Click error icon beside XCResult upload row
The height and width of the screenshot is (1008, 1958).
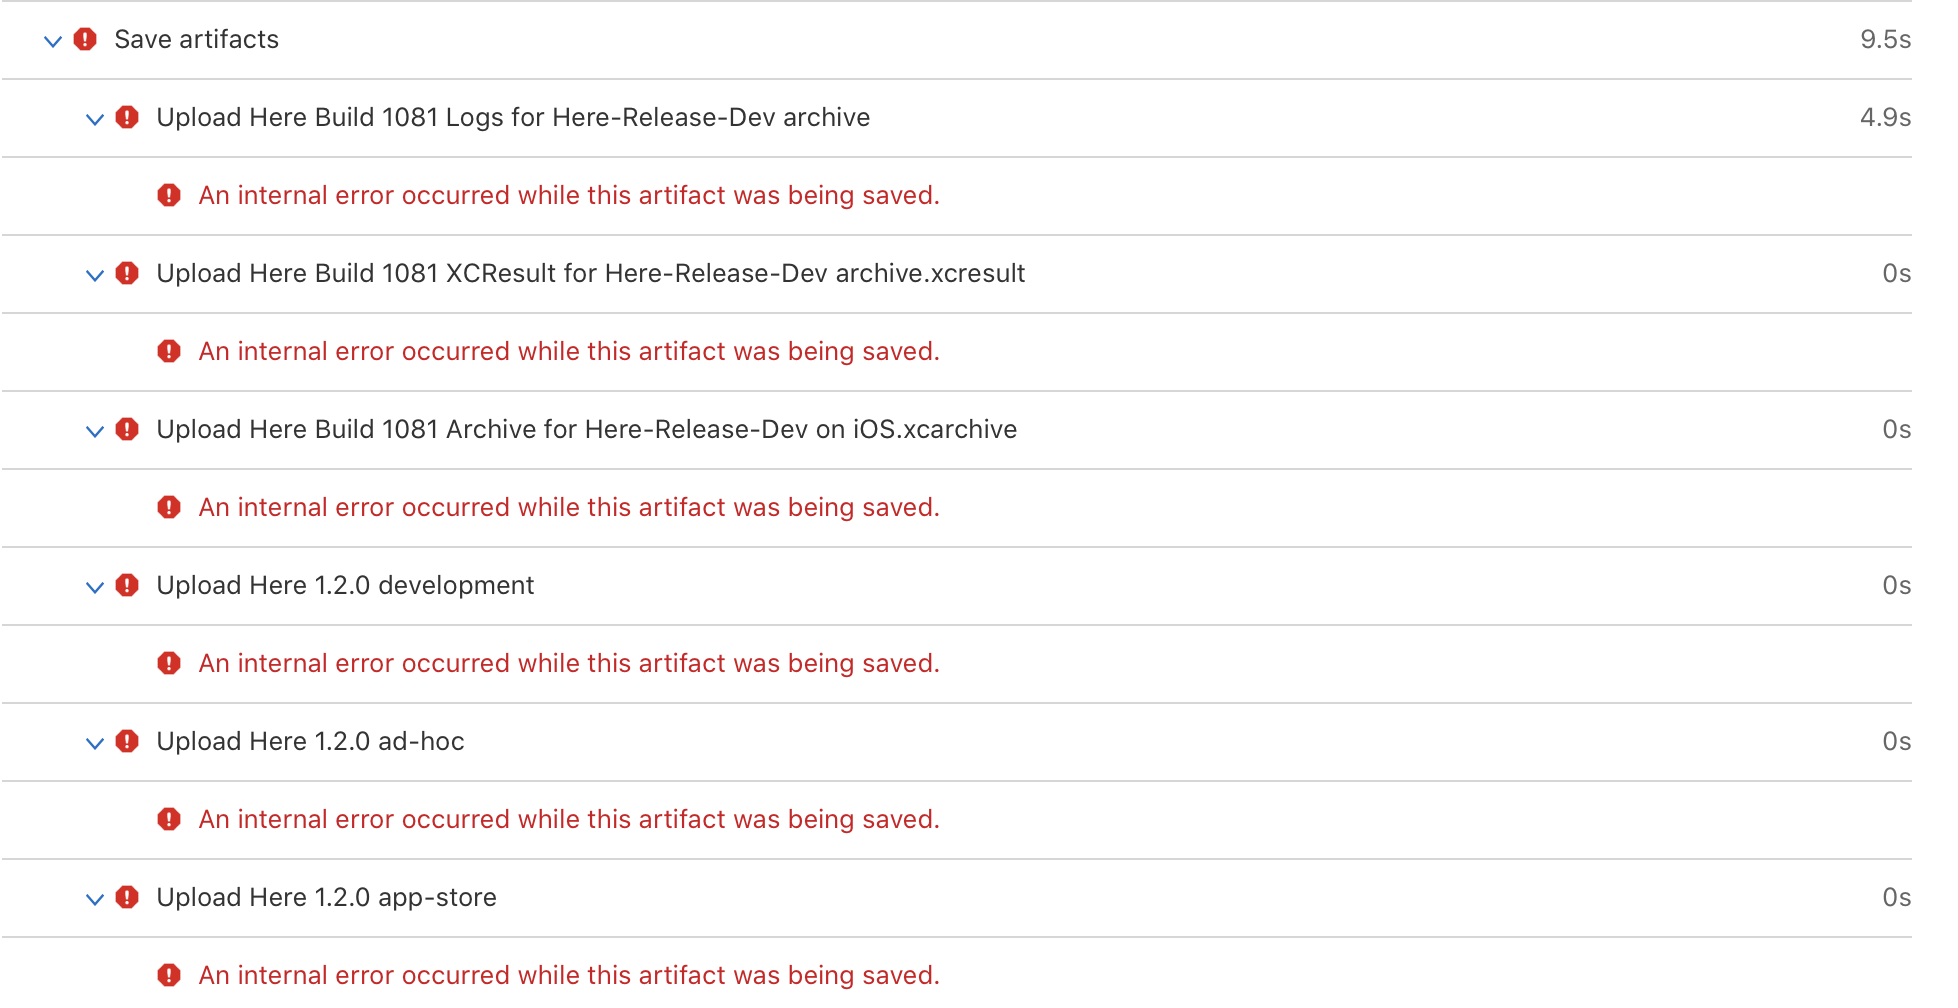tap(127, 273)
